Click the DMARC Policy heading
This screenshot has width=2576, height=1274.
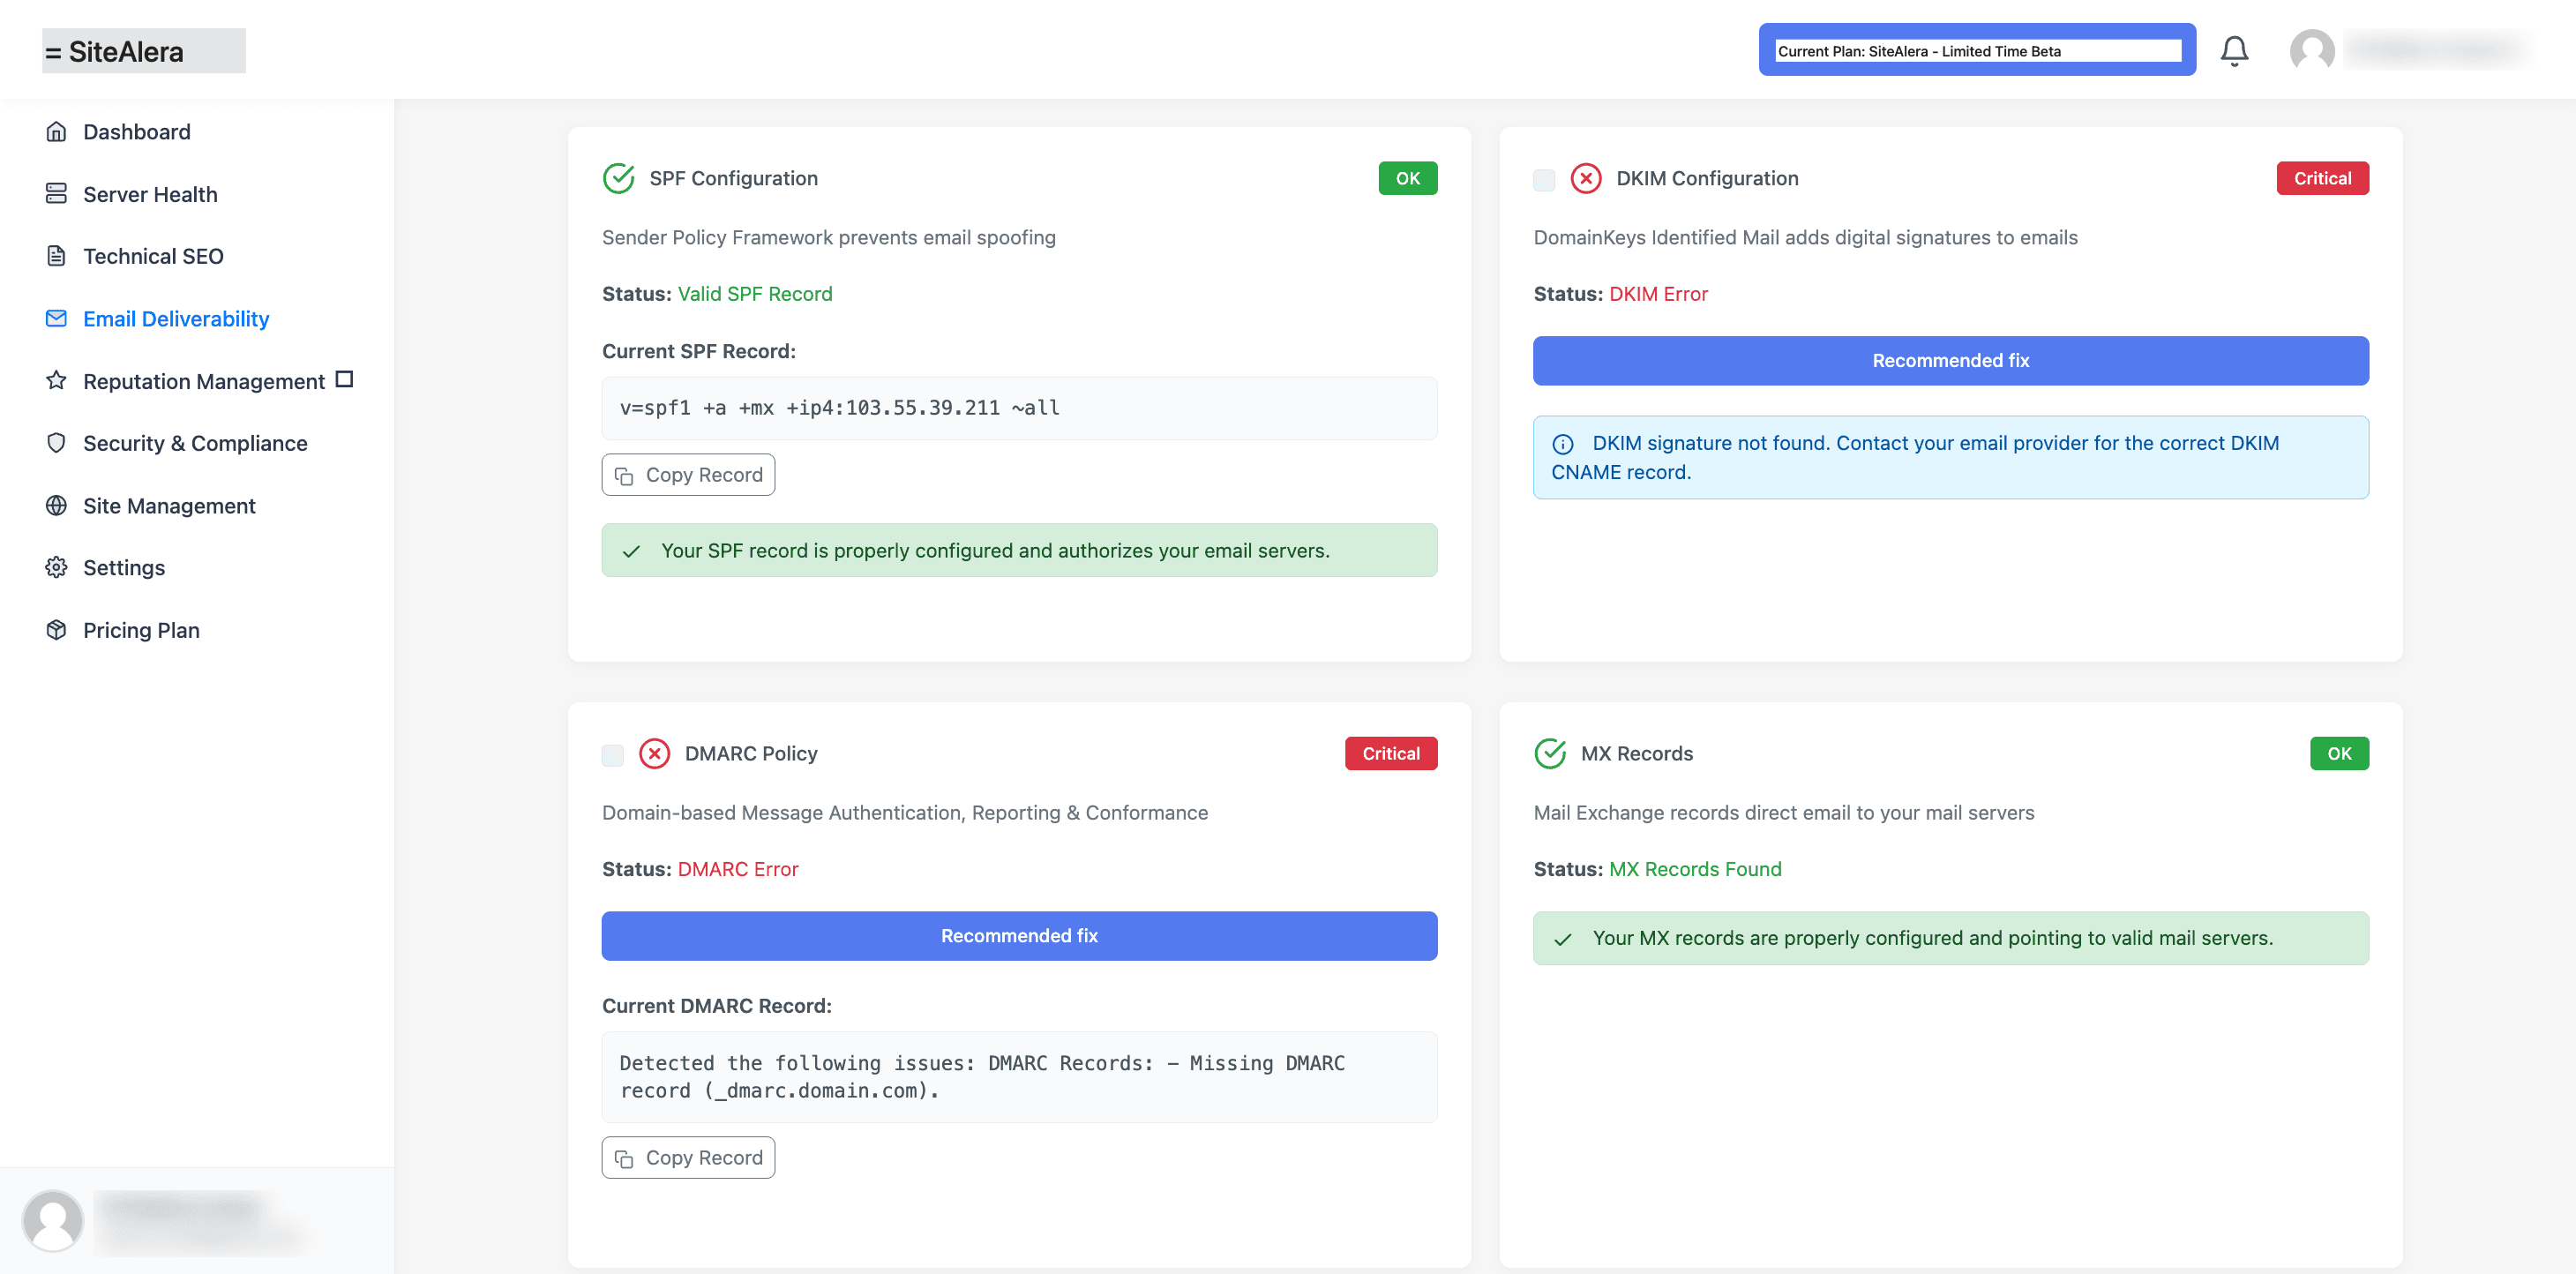pos(751,753)
